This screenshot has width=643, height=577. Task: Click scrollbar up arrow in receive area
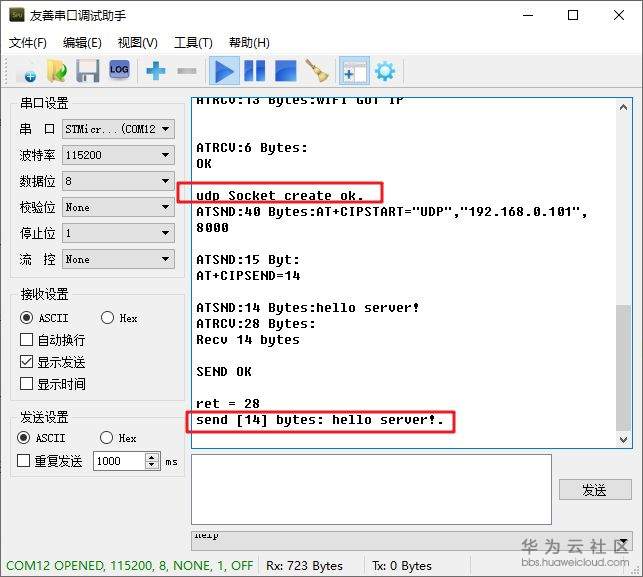click(623, 107)
